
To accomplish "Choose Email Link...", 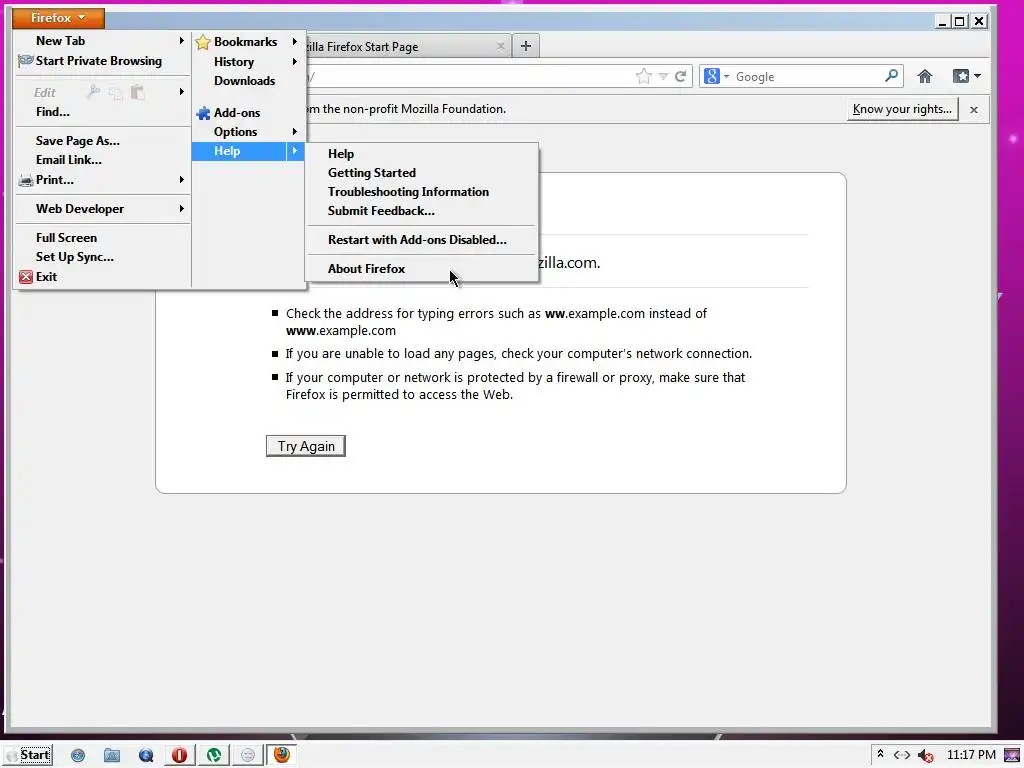I will click(x=69, y=159).
